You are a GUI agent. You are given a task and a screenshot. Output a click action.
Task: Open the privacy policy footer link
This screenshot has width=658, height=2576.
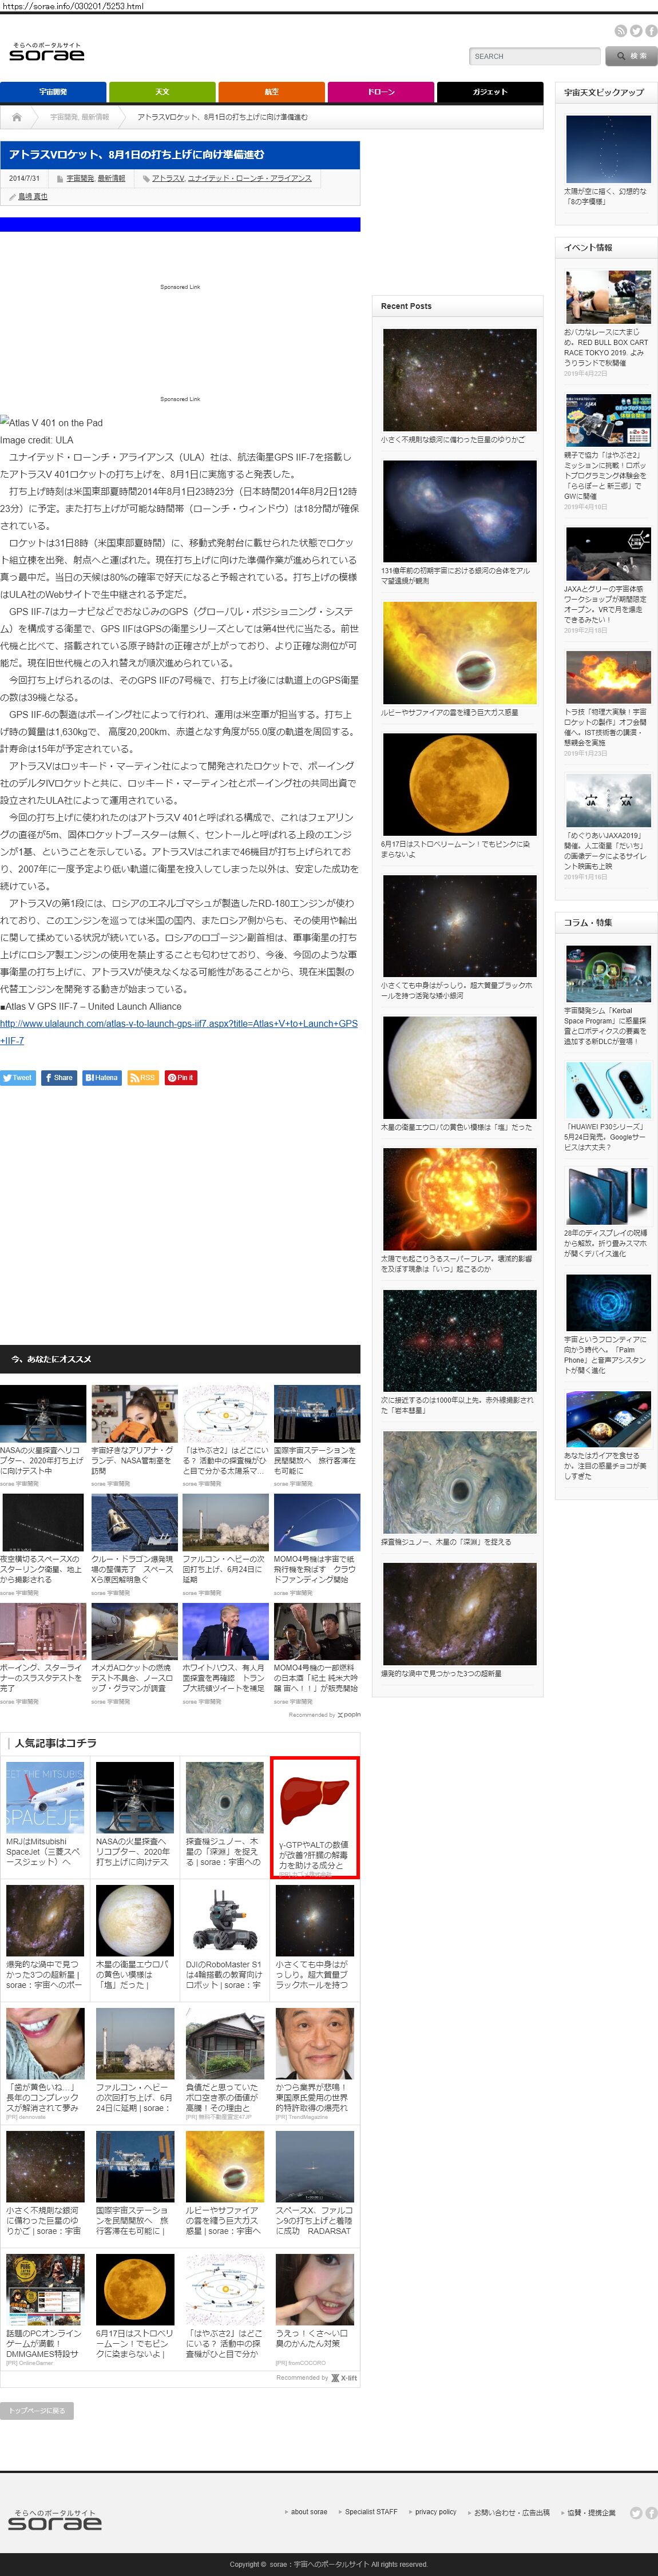pyautogui.click(x=436, y=2512)
